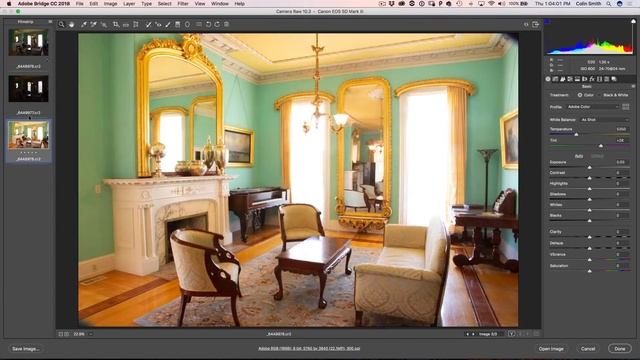Choose the Transform tool
The height and width of the screenshot is (360, 640).
(136, 24)
